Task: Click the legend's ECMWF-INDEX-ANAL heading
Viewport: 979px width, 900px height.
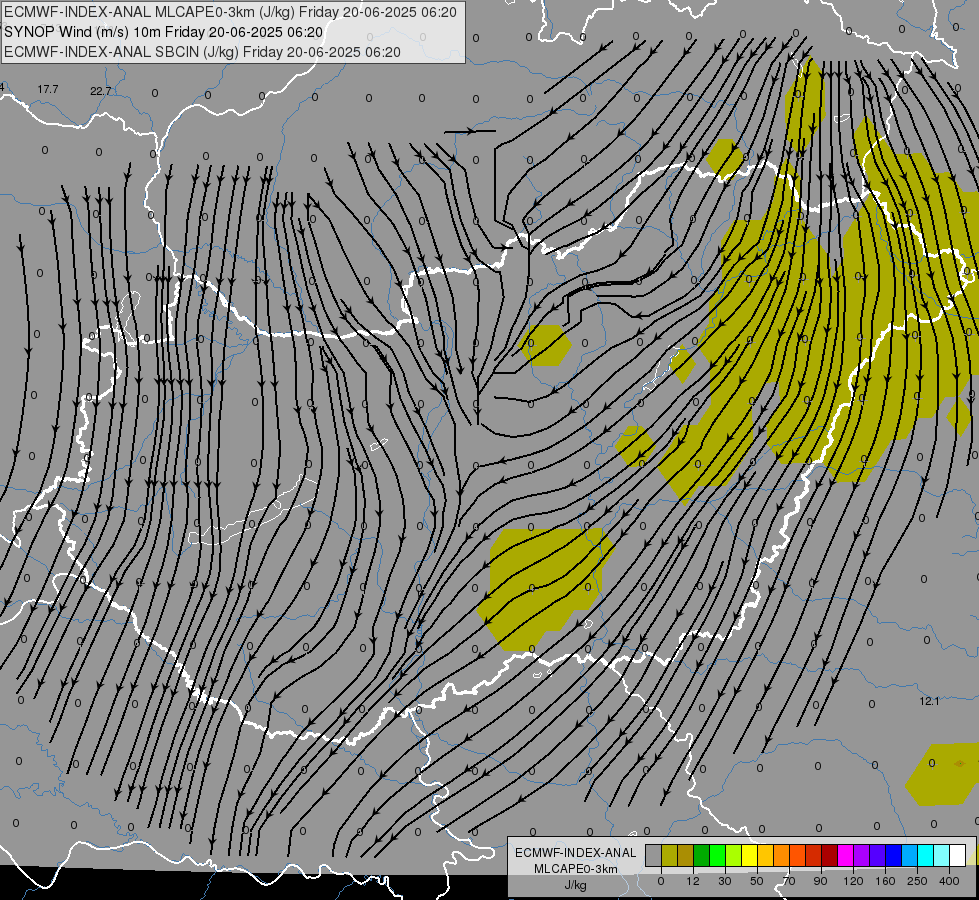Action: coord(575,853)
